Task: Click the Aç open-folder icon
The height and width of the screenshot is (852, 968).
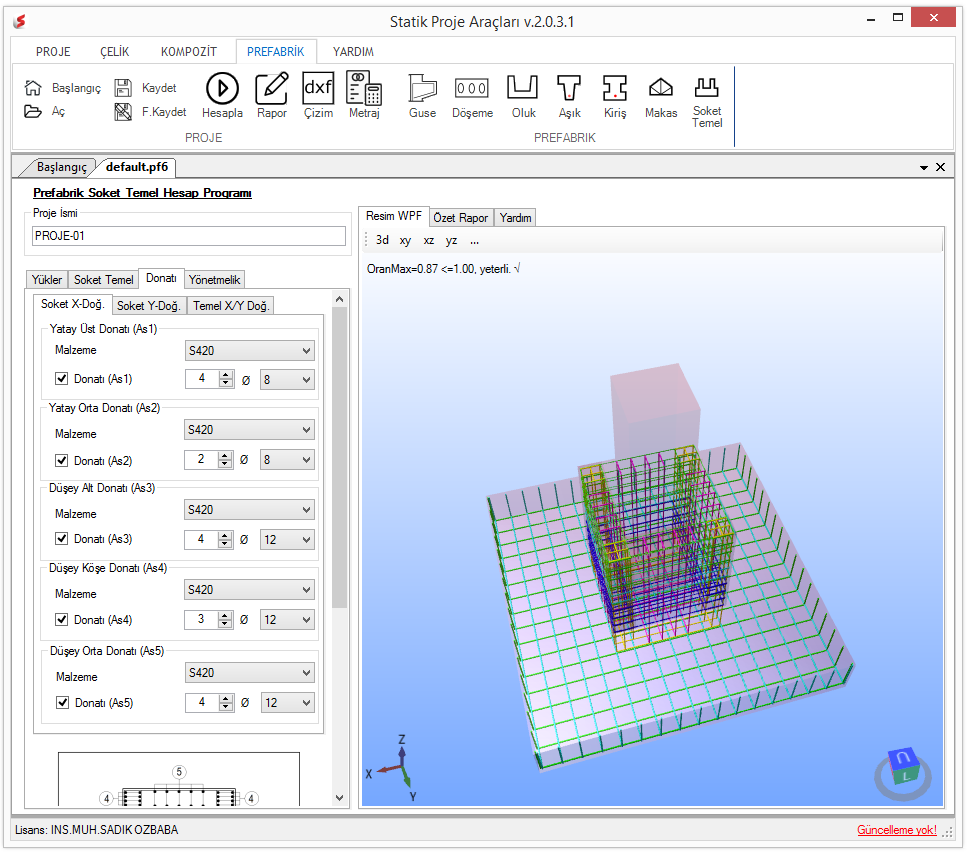Action: [x=33, y=111]
